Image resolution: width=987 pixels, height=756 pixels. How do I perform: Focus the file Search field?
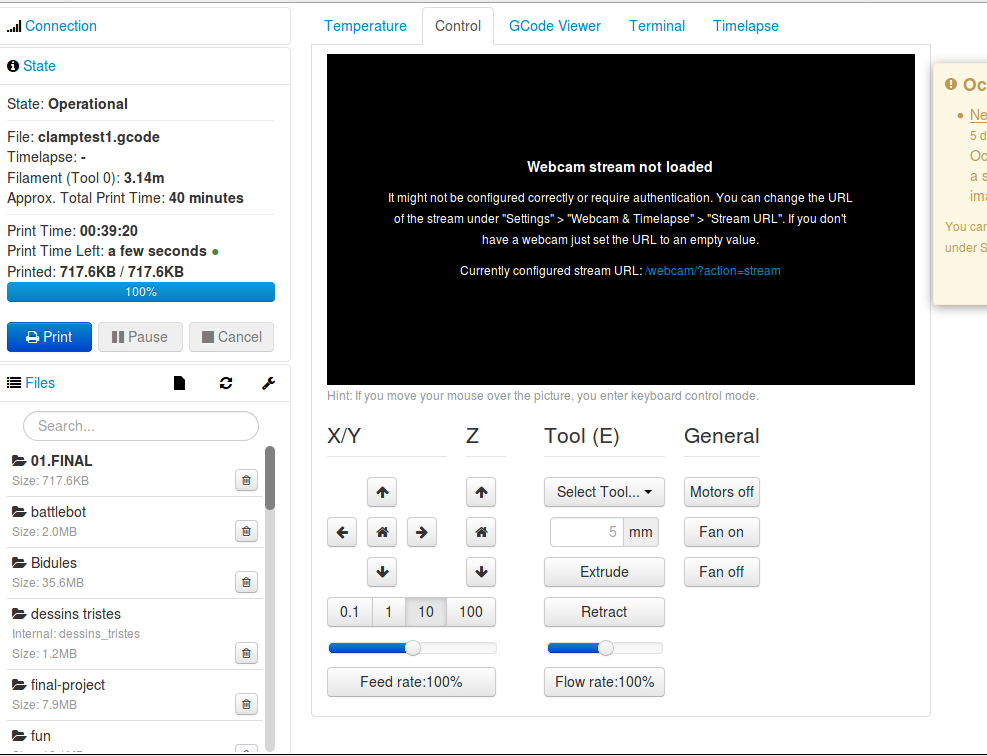[x=141, y=426]
